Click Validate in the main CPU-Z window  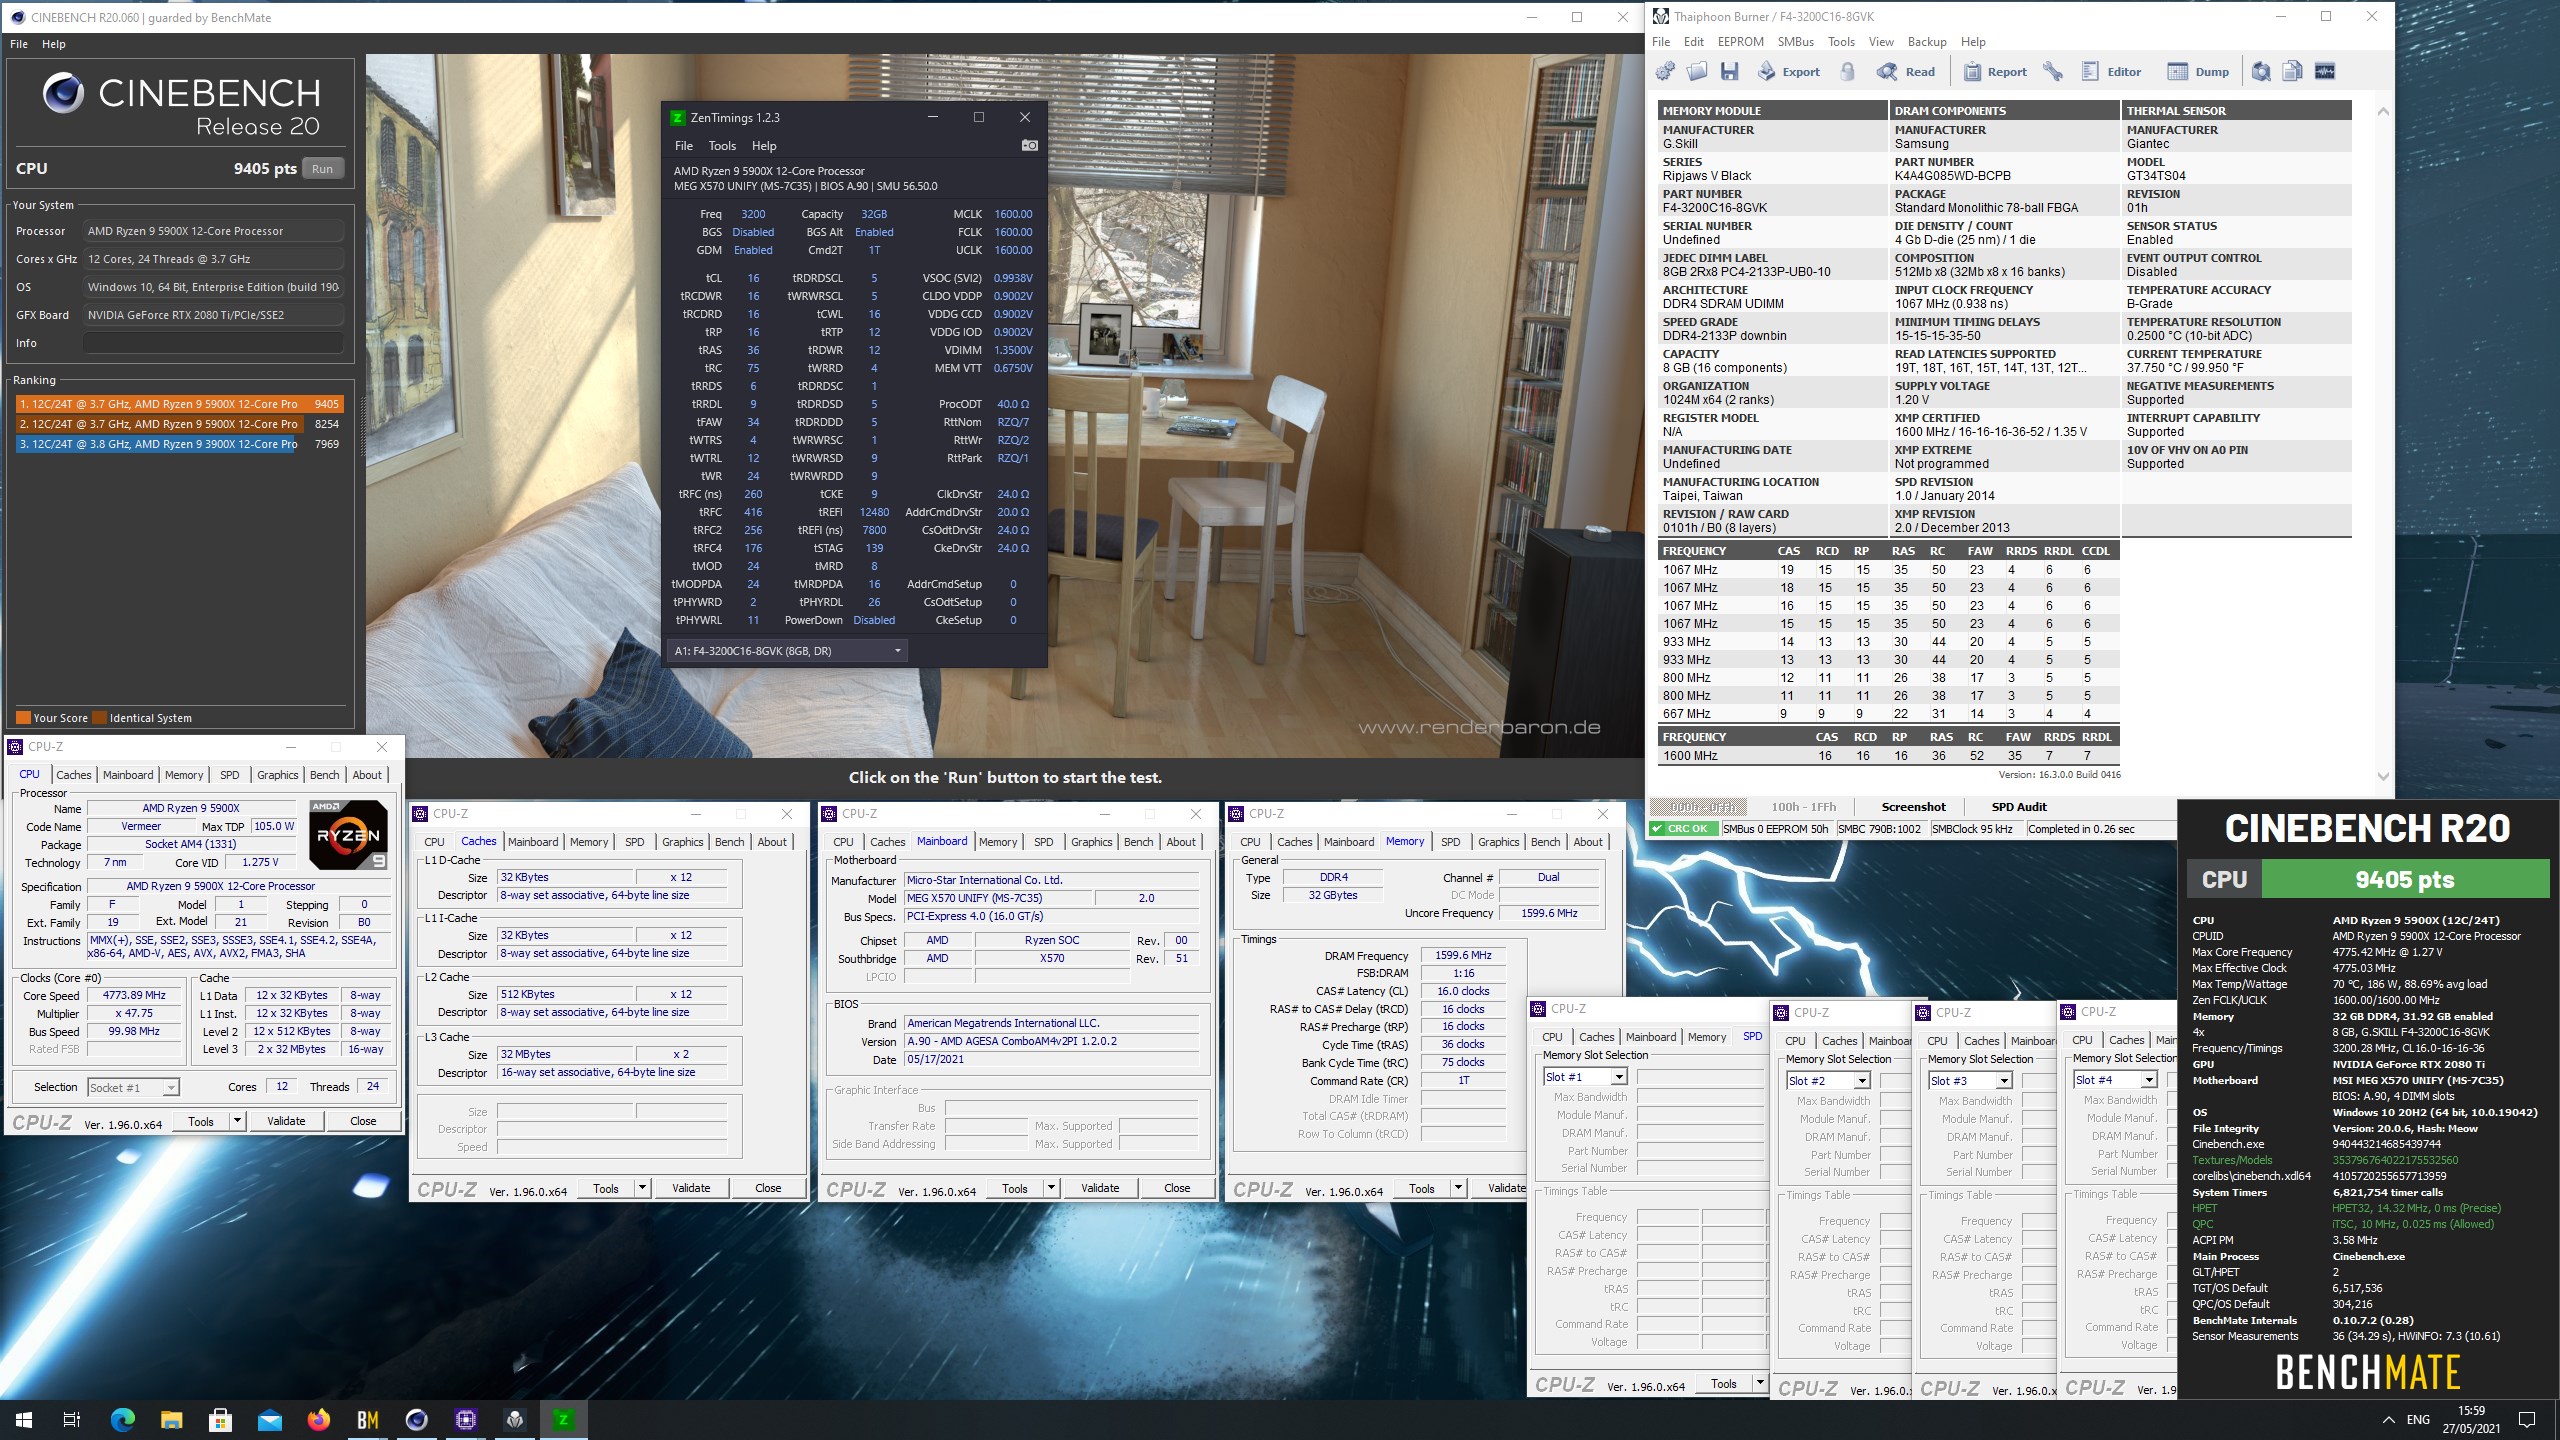[286, 1121]
